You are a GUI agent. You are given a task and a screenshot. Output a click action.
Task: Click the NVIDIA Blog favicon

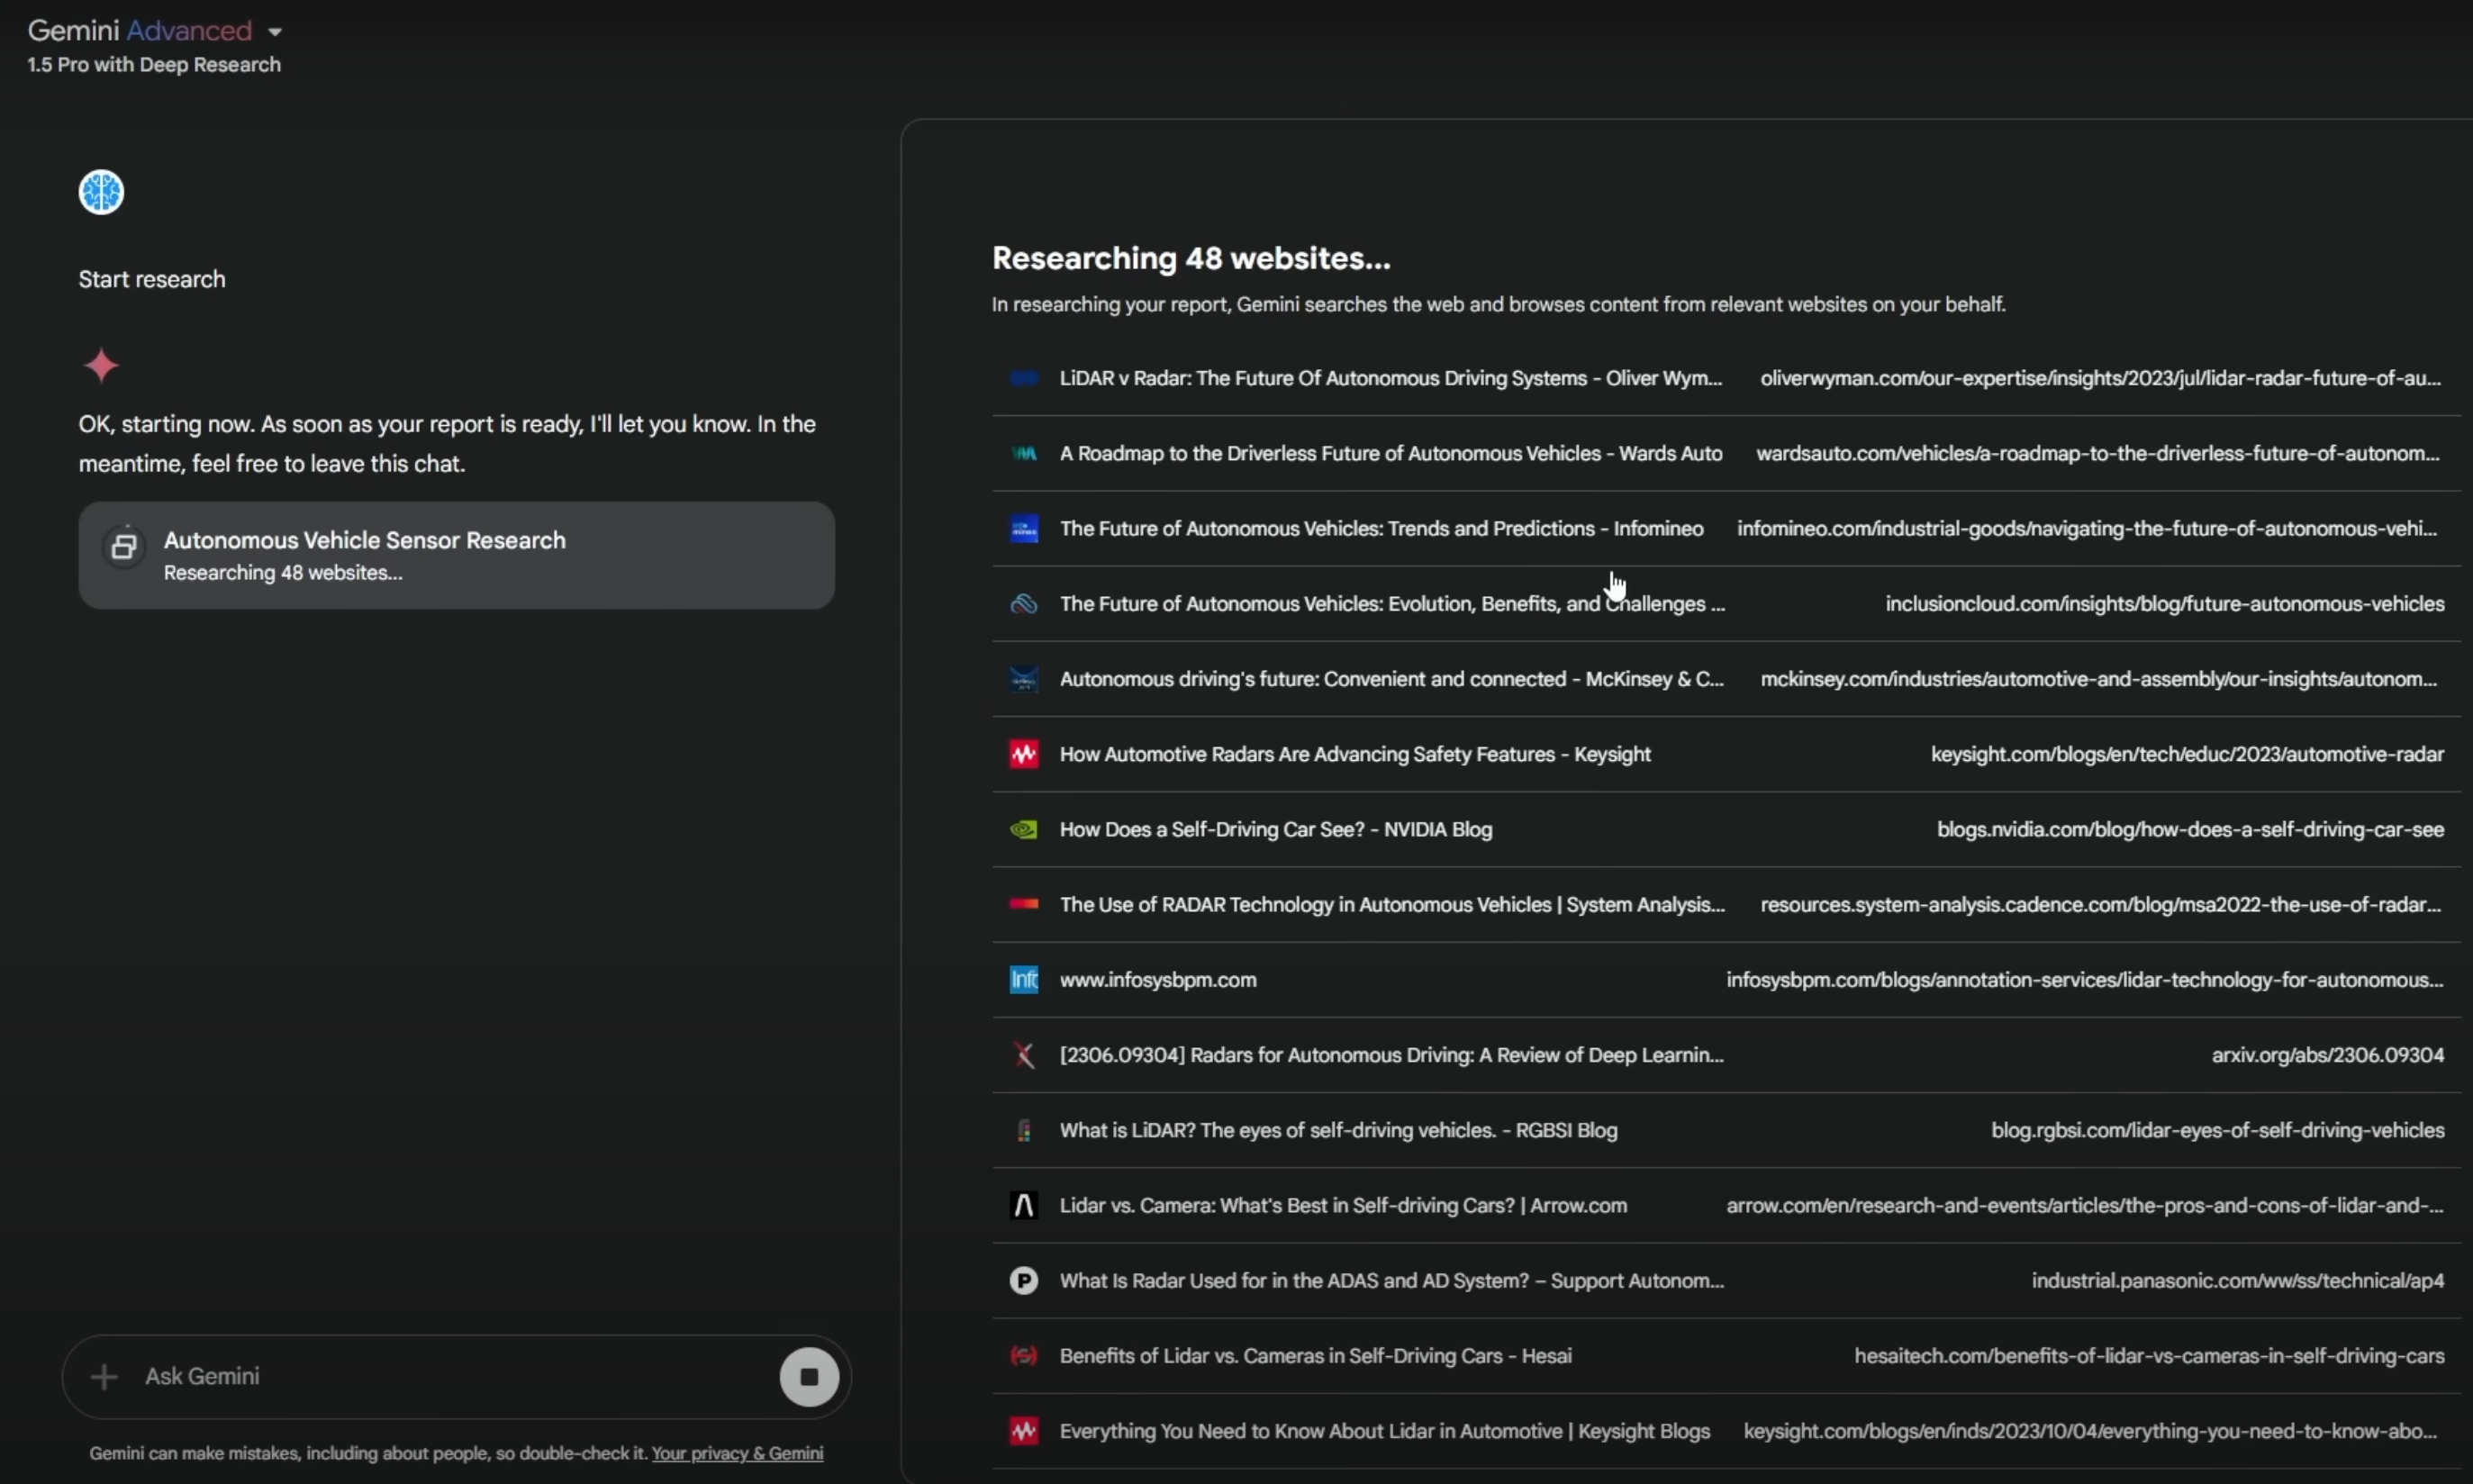pos(1023,829)
